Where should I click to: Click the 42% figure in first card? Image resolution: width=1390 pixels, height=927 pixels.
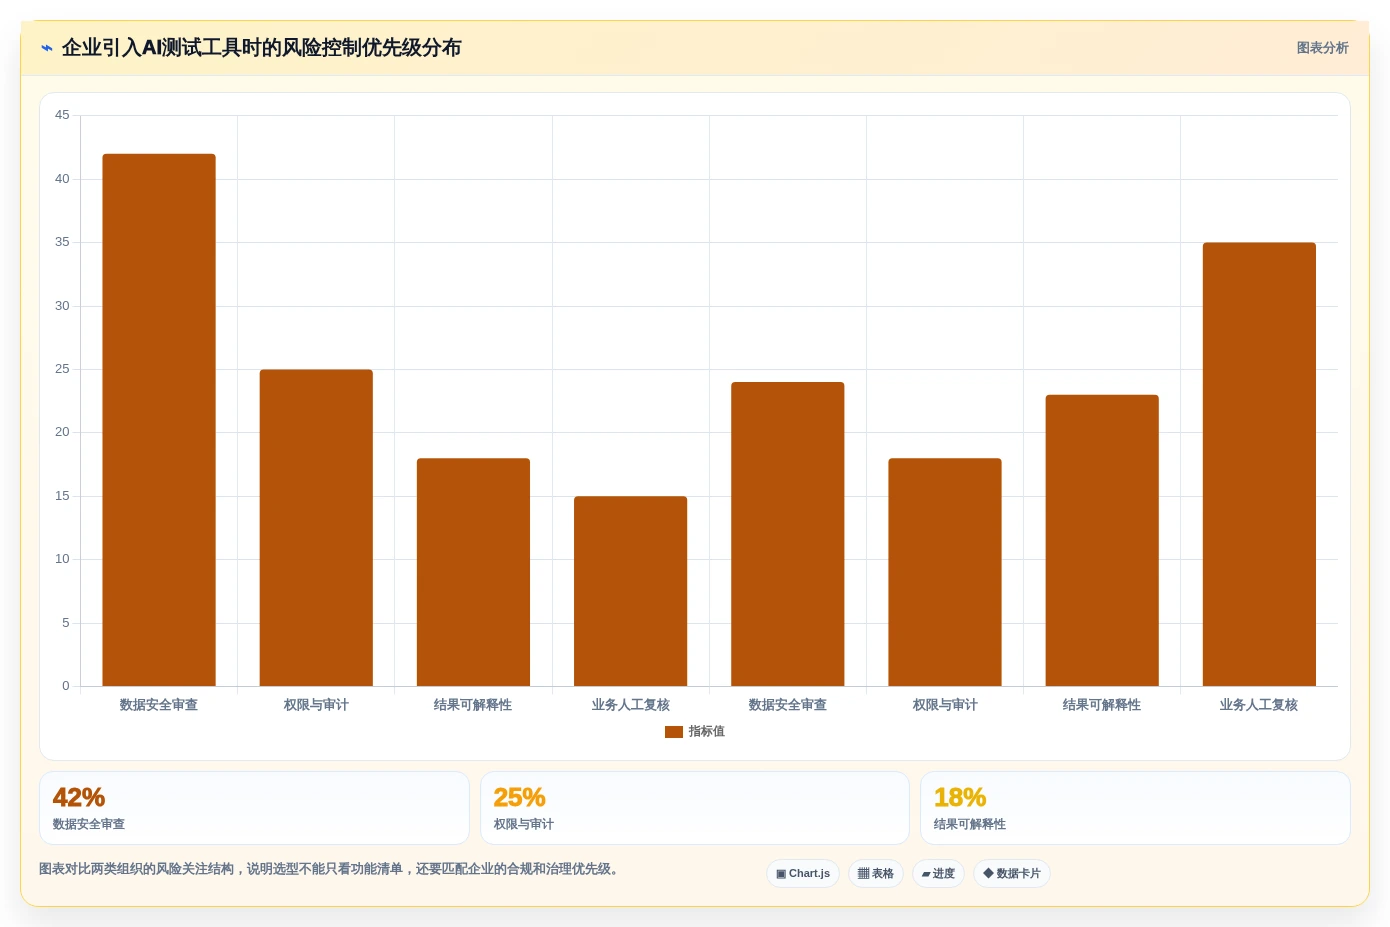tap(79, 797)
